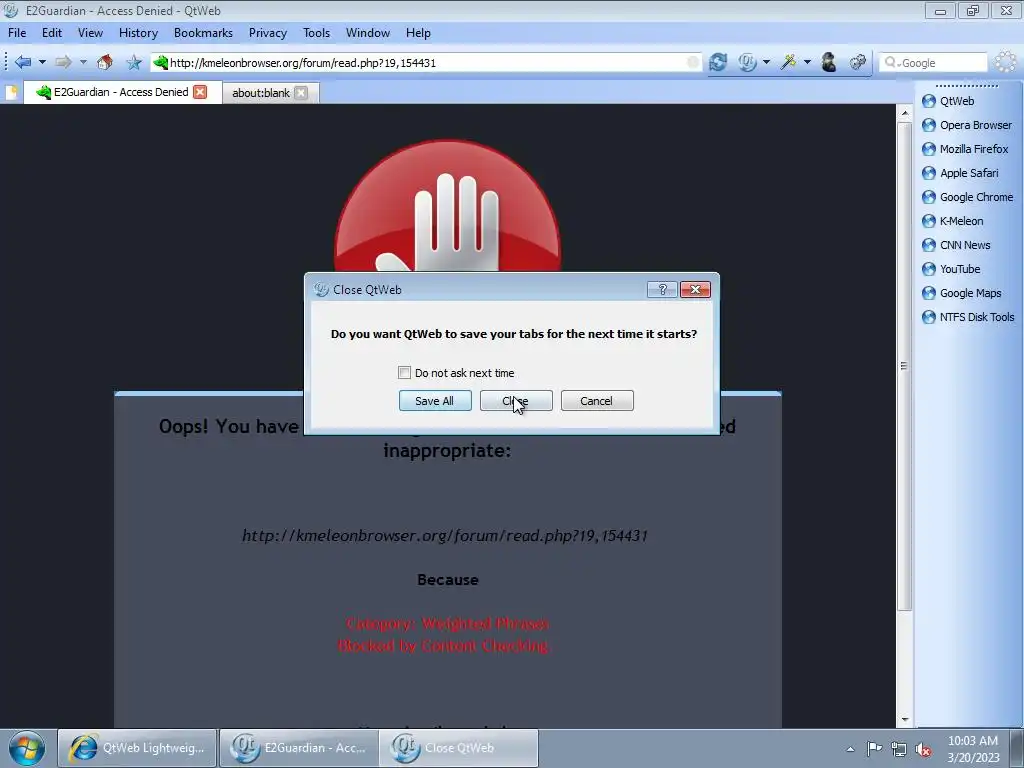Click the Forward arrow icon

tap(63, 62)
